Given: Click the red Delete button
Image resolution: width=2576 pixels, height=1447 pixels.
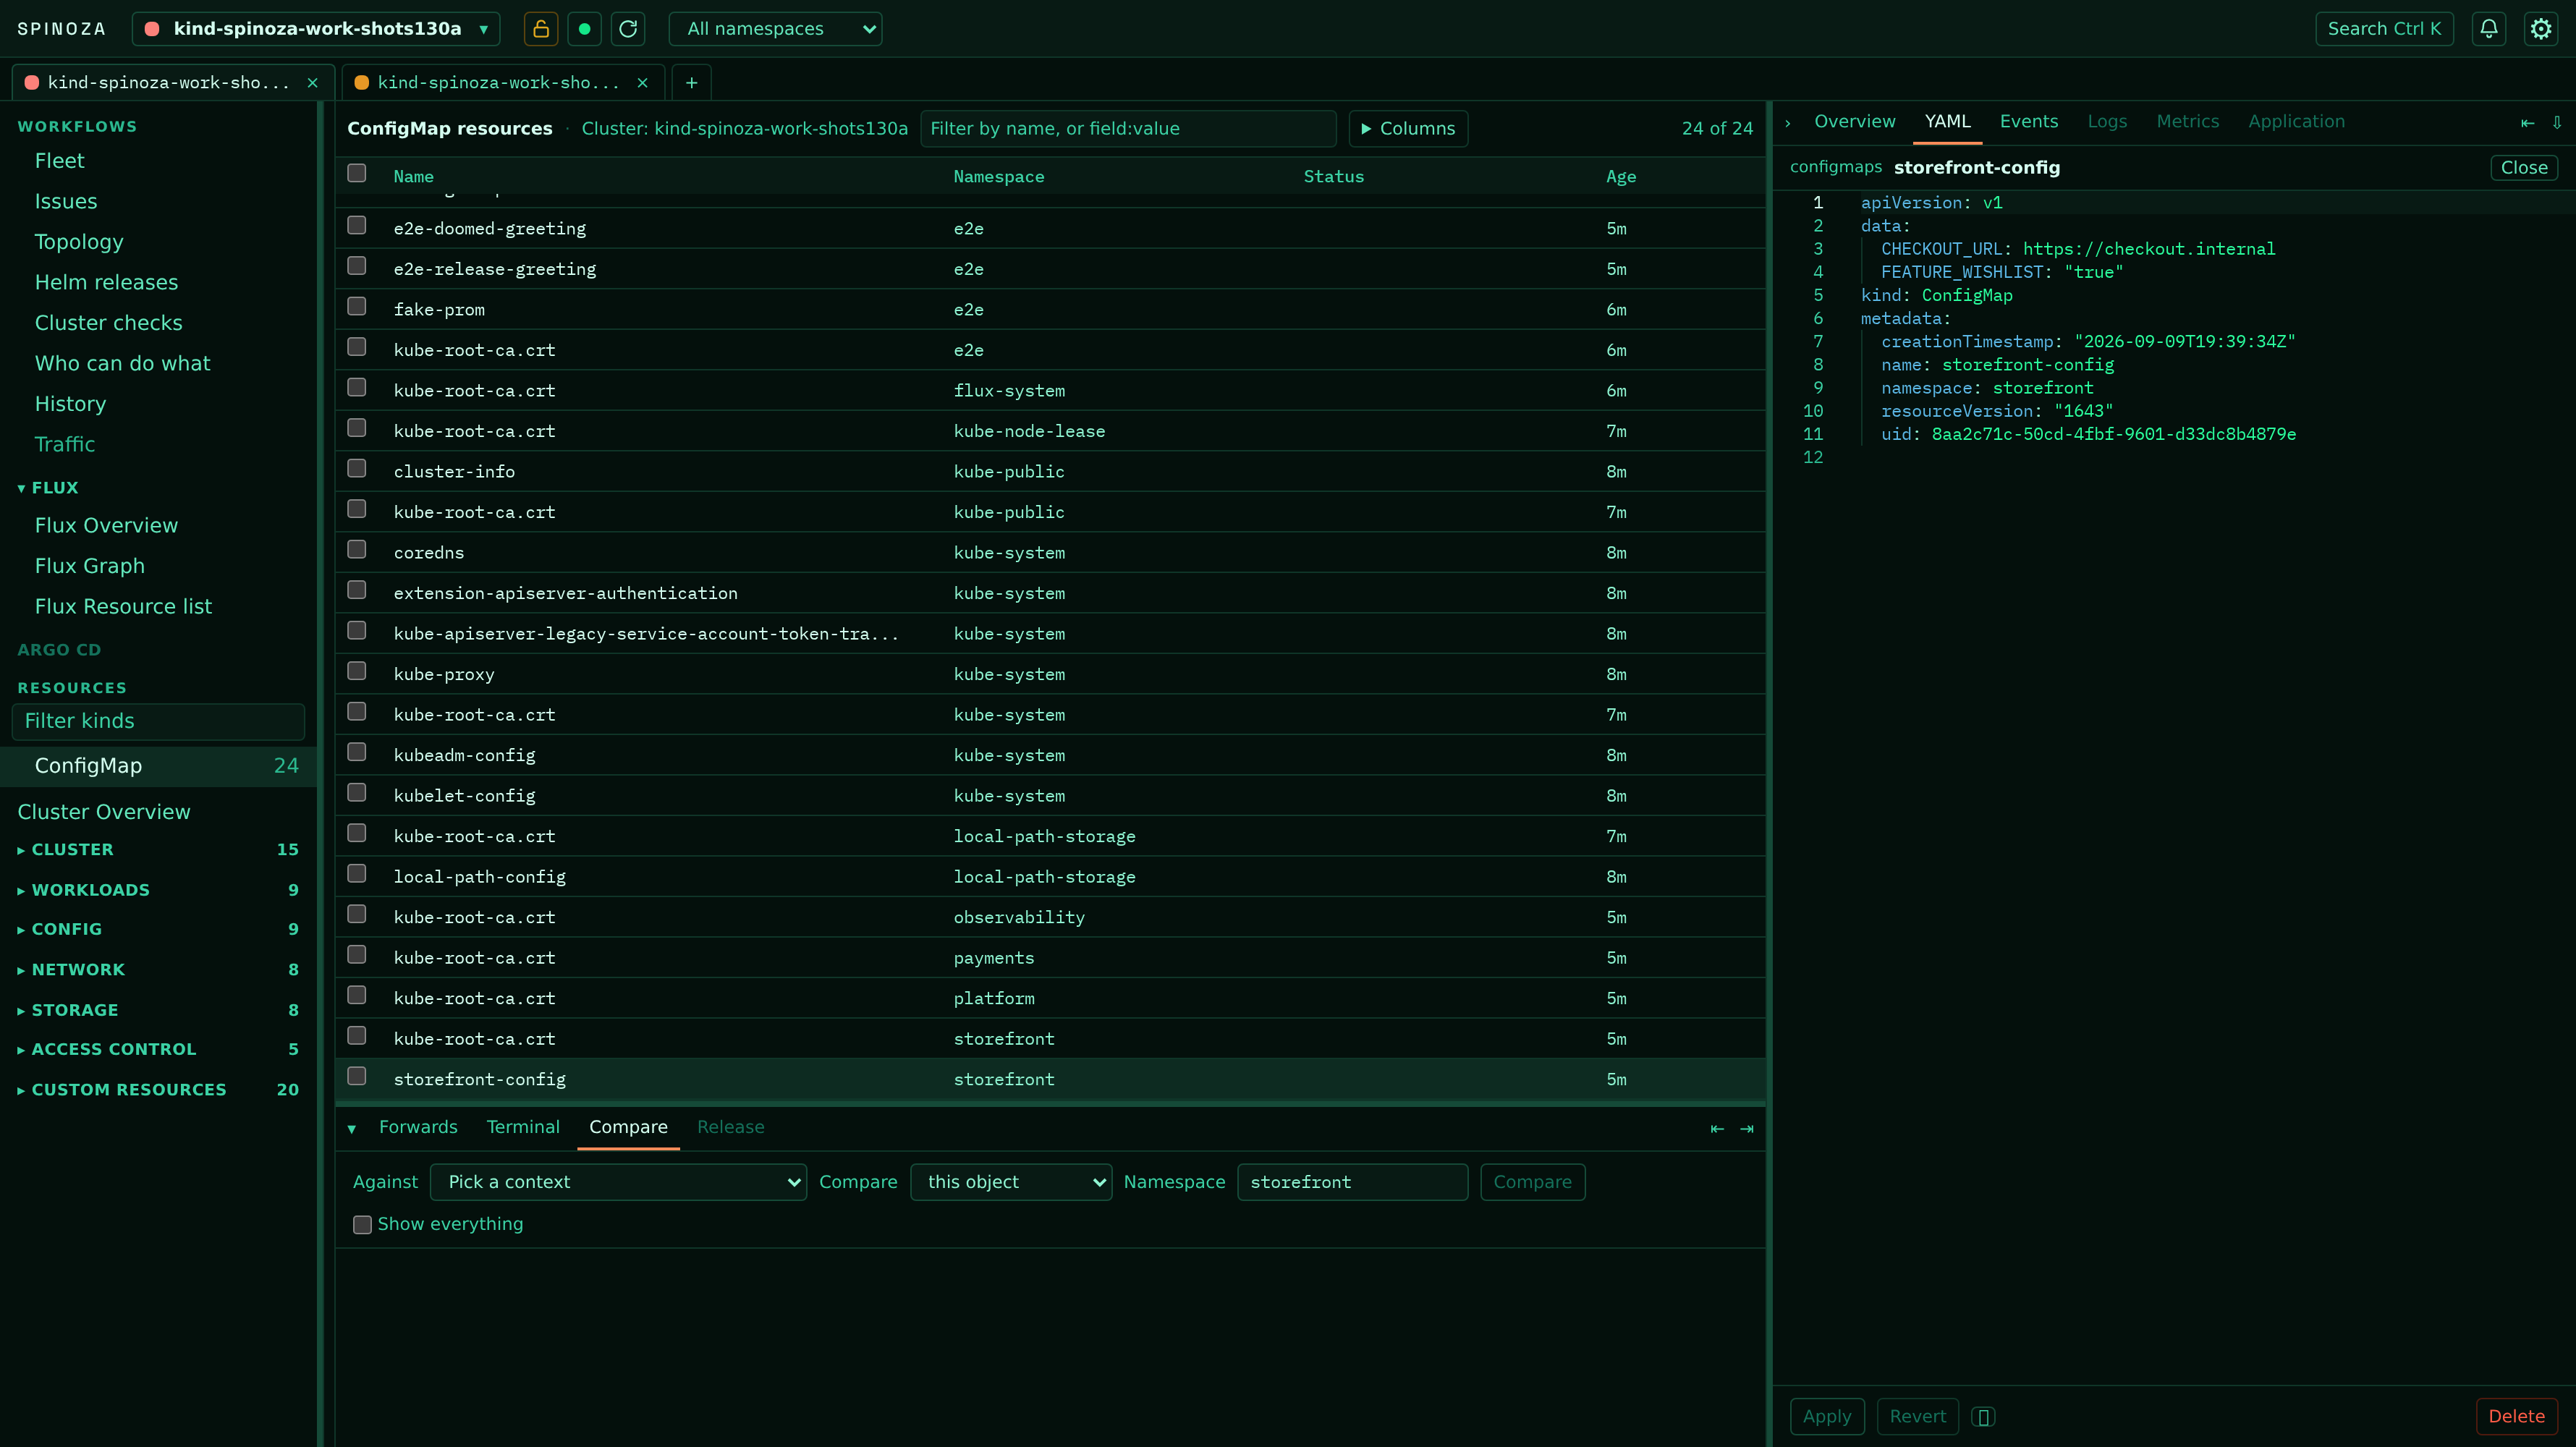Looking at the screenshot, I should [x=2516, y=1417].
